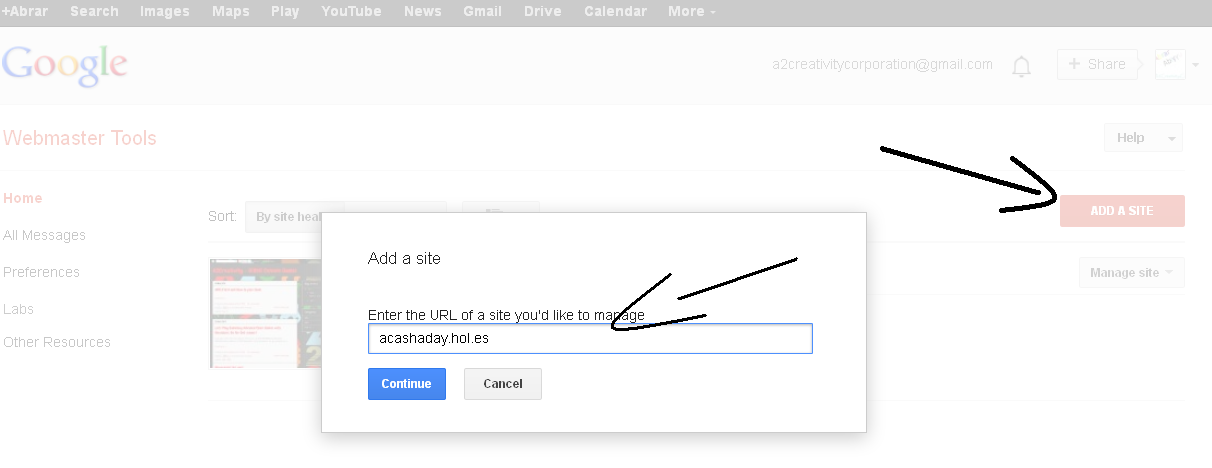
Task: Open the account profile picture menu
Action: (x=1176, y=64)
